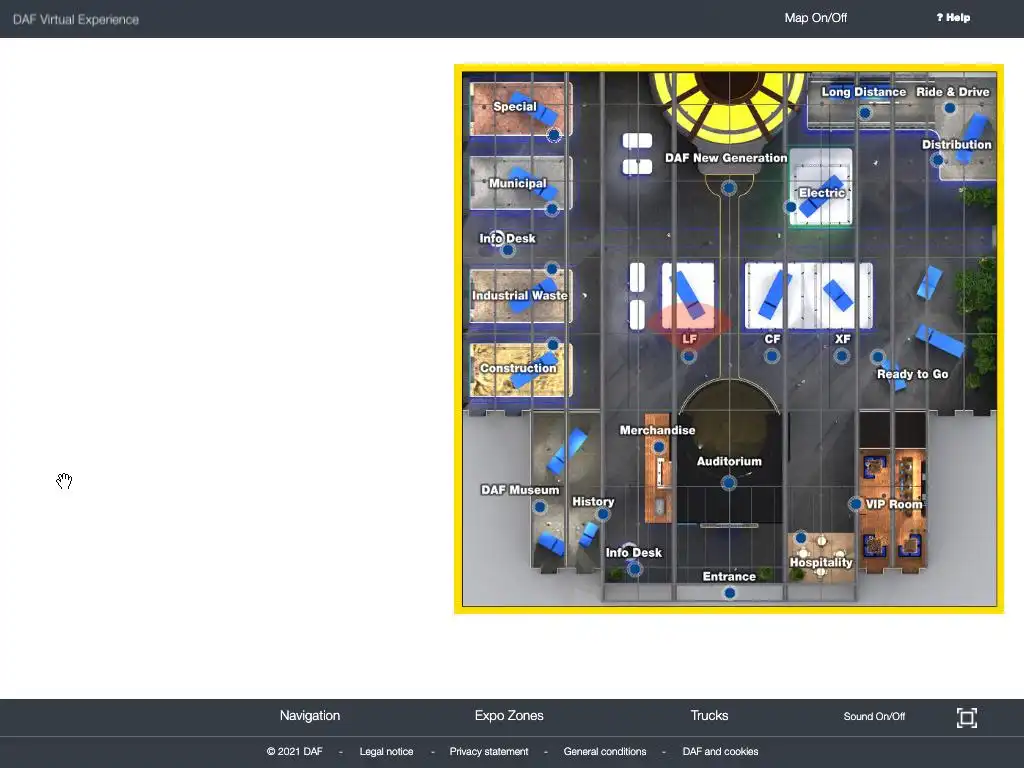Enter fullscreen with the bottom-bar icon
This screenshot has height=768, width=1024.
[967, 717]
